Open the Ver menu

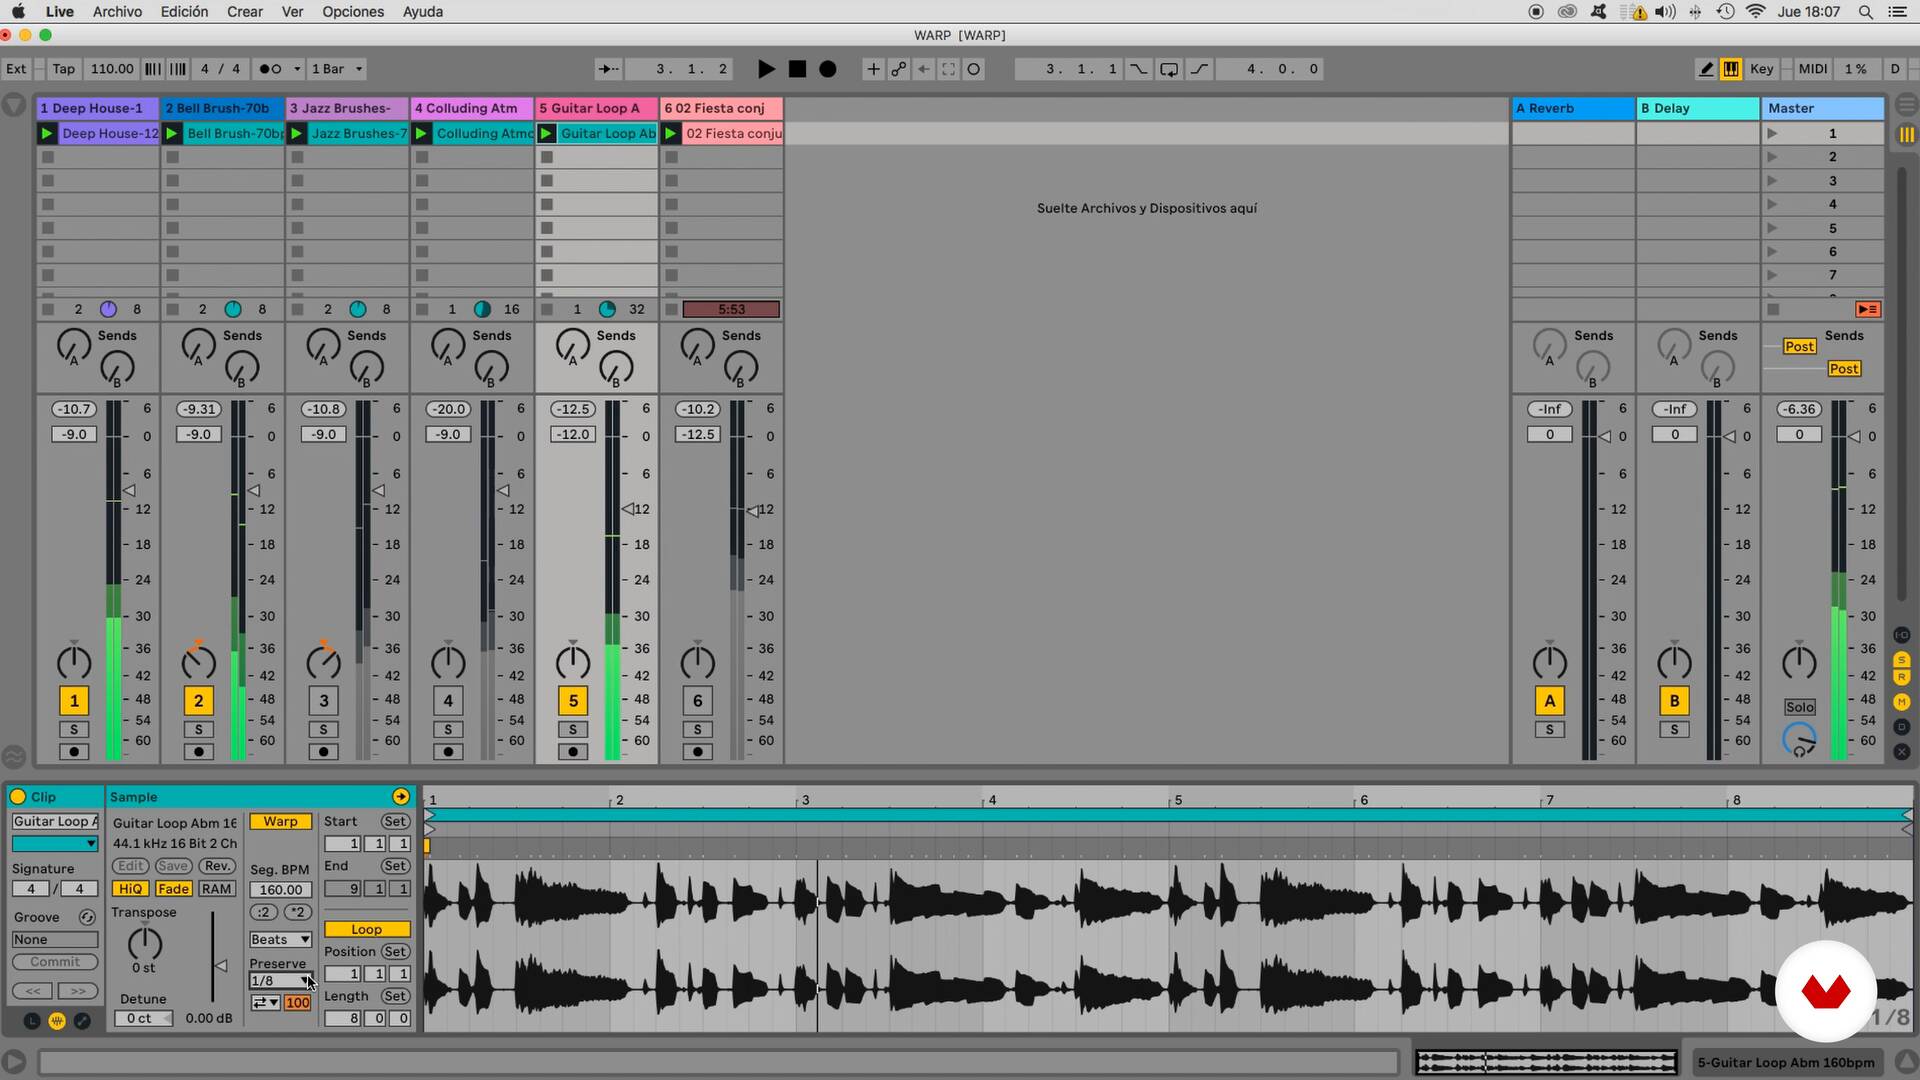coord(292,12)
